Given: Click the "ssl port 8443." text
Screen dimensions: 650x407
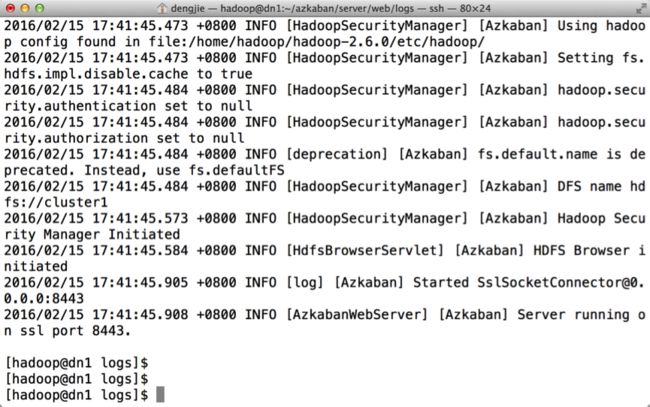Looking at the screenshot, I should pyautogui.click(x=75, y=331).
